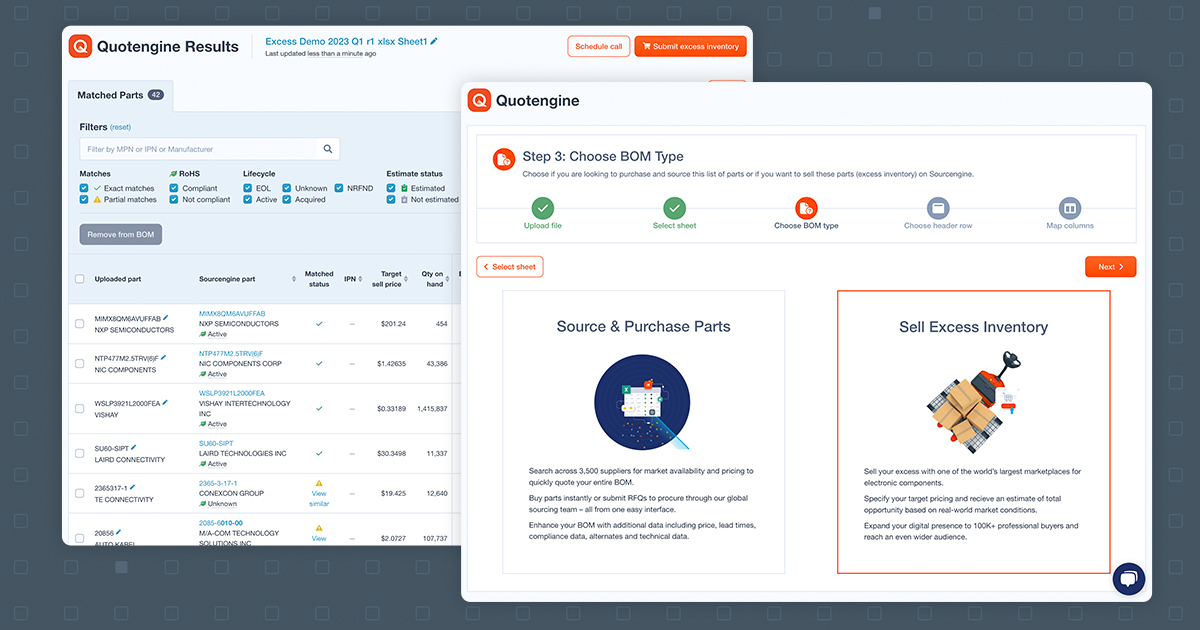Select the row checkbox for SU60-SIPT
The height and width of the screenshot is (630, 1200).
[80, 454]
